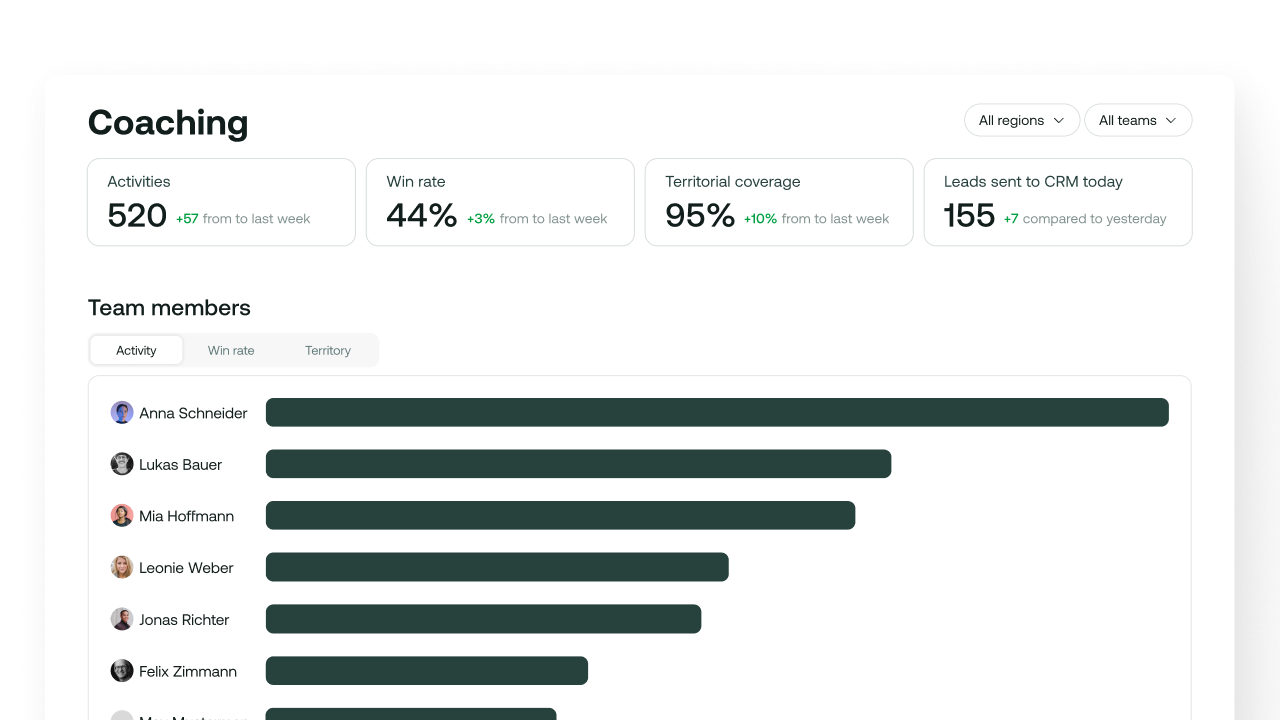Click Anna Schneider's avatar icon

(122, 413)
